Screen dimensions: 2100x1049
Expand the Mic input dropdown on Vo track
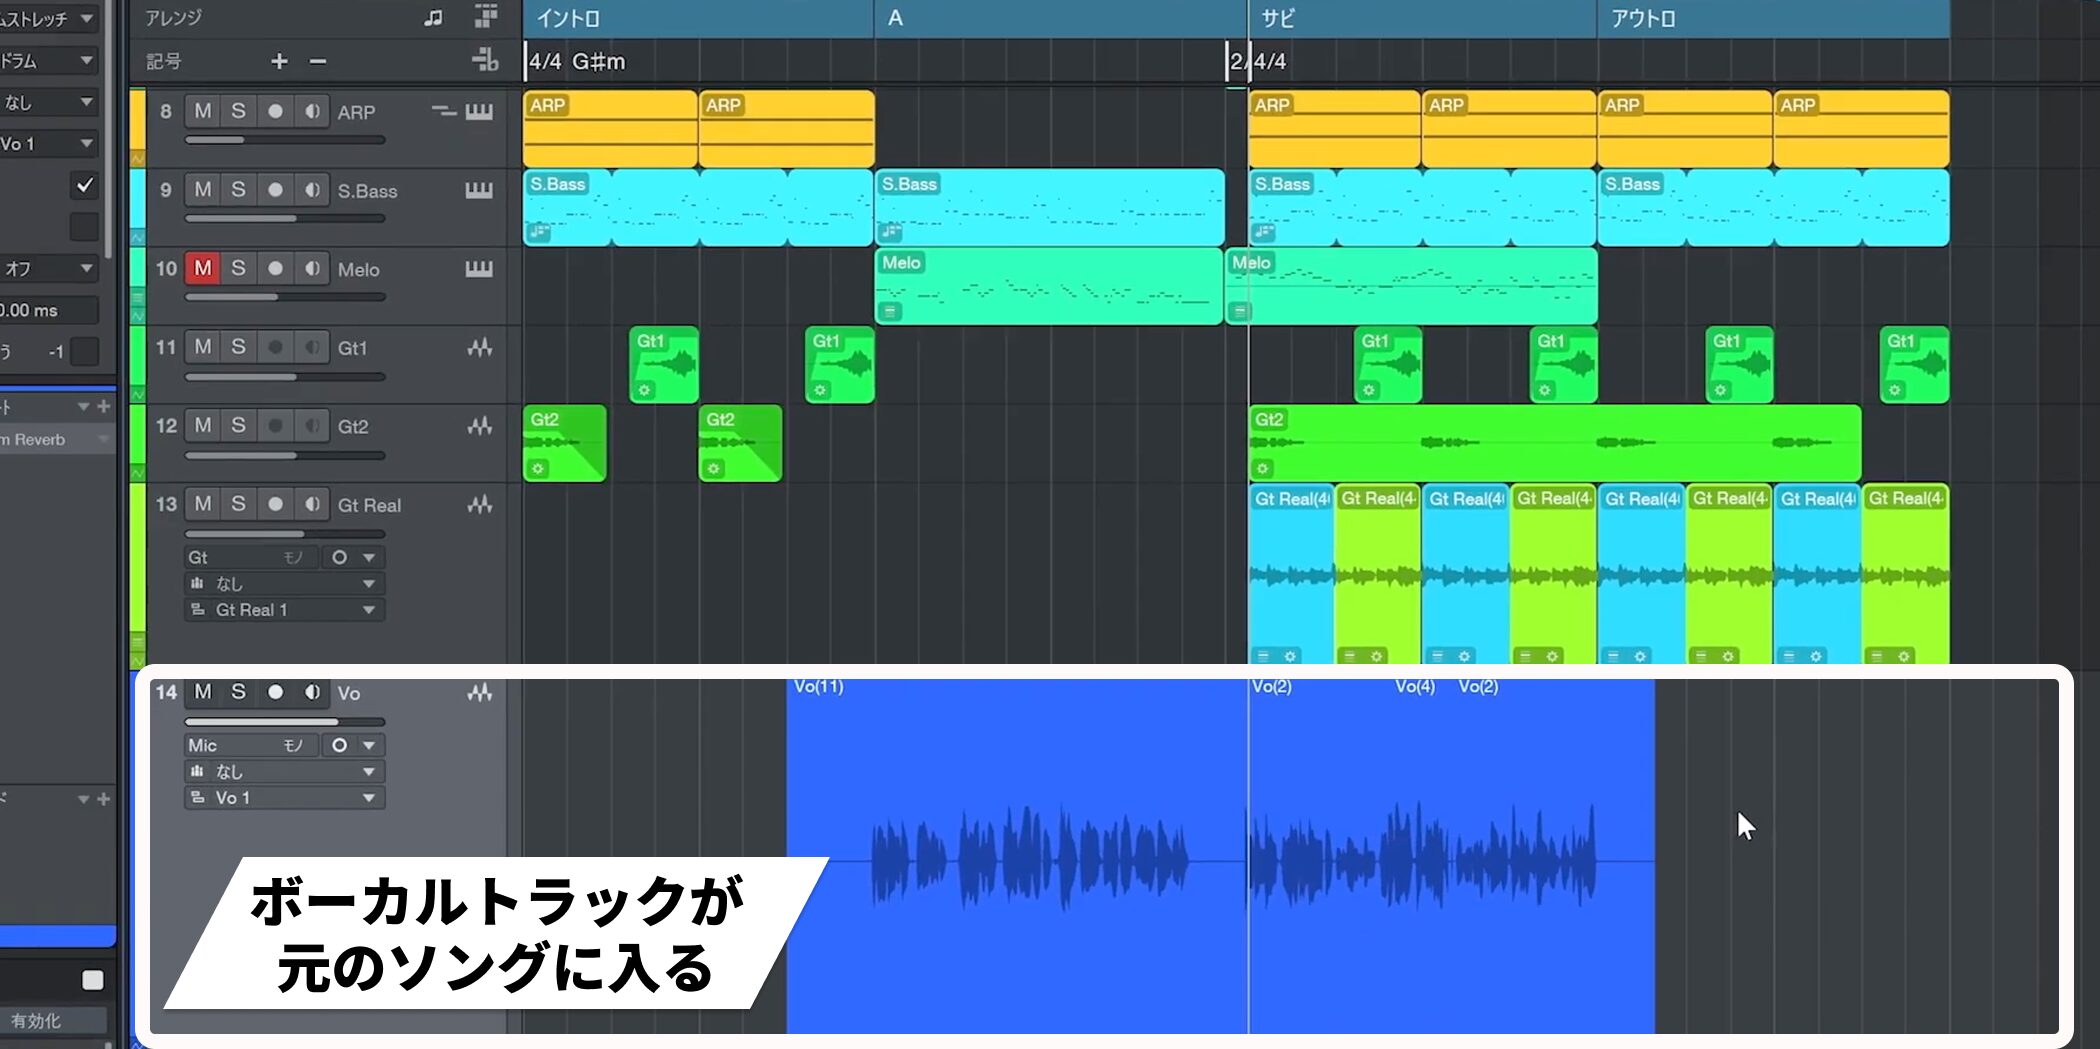369,745
